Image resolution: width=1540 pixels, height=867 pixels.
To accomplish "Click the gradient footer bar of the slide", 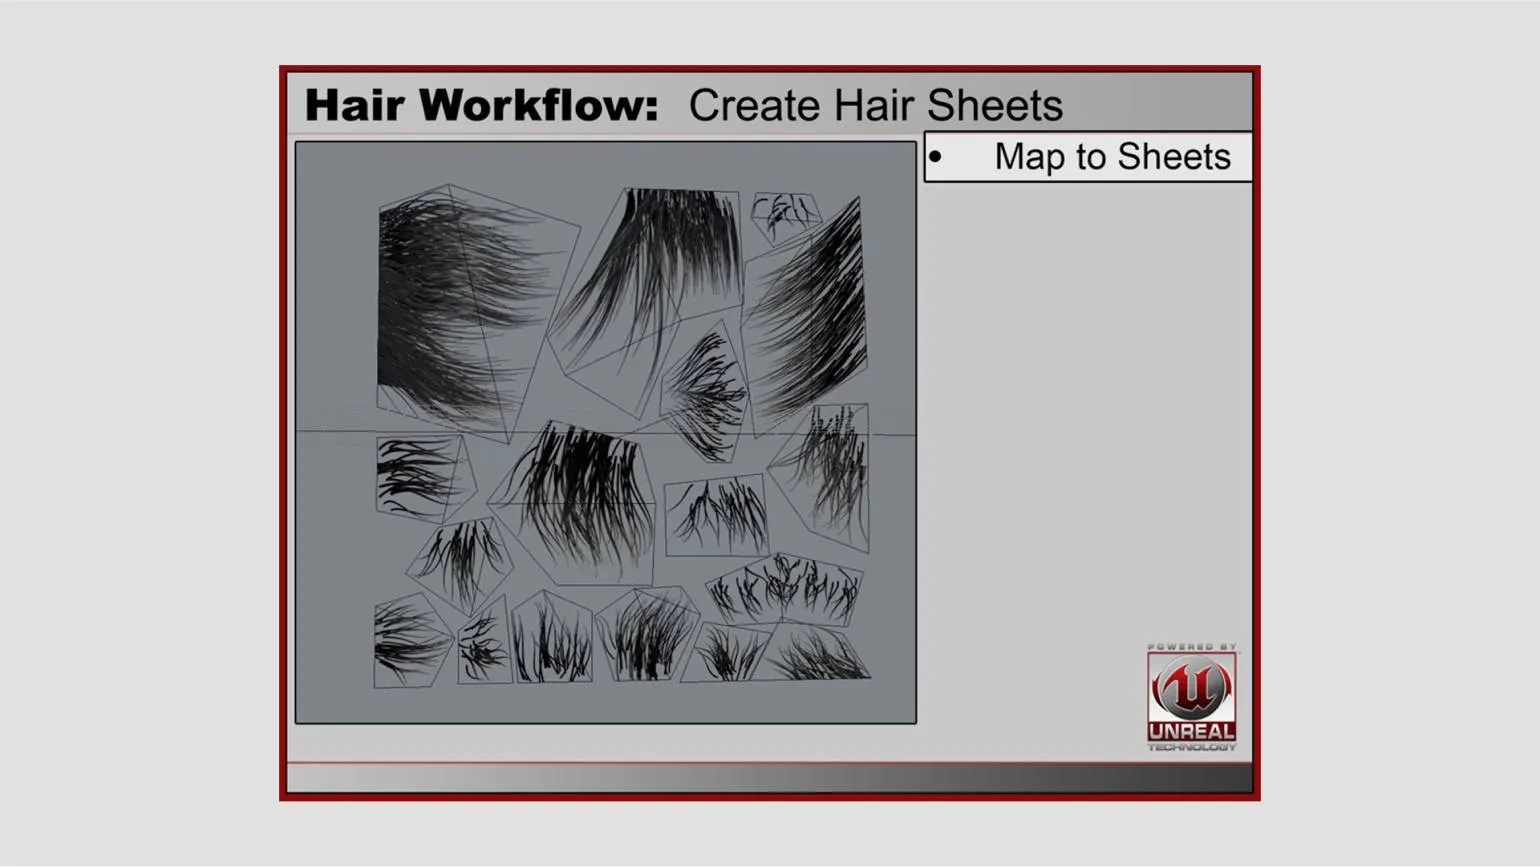I will click(x=768, y=778).
